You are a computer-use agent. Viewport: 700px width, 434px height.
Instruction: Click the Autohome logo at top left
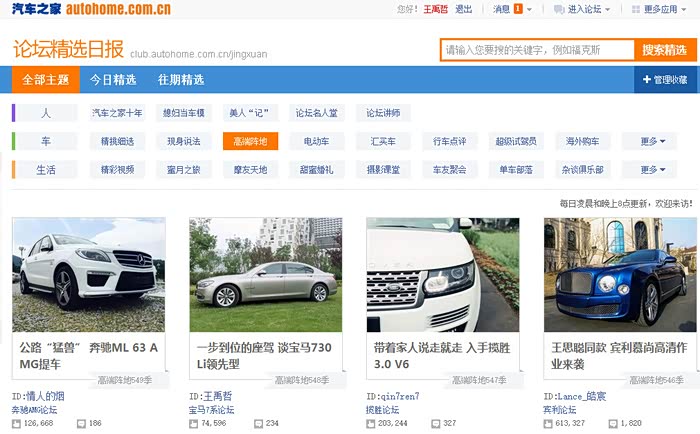click(x=91, y=10)
